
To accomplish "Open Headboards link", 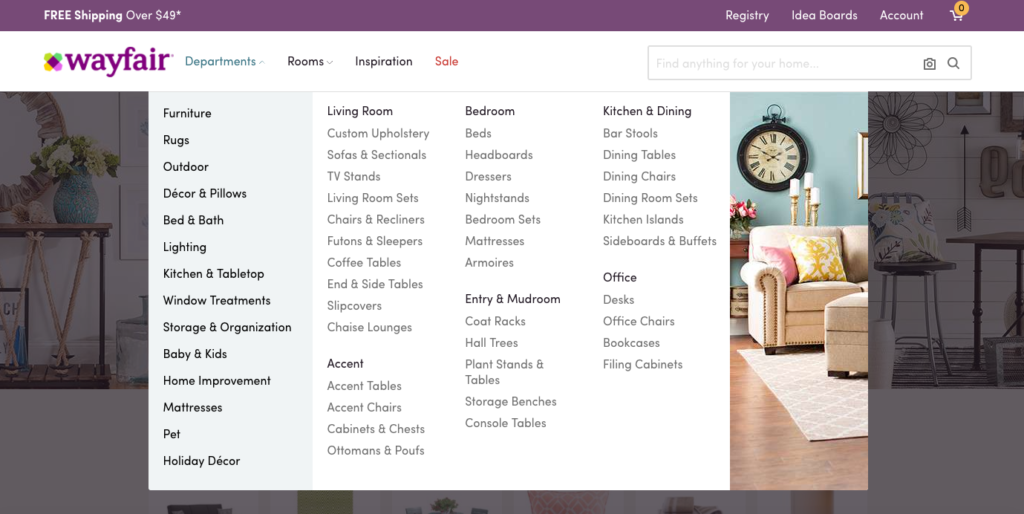I will click(x=499, y=155).
